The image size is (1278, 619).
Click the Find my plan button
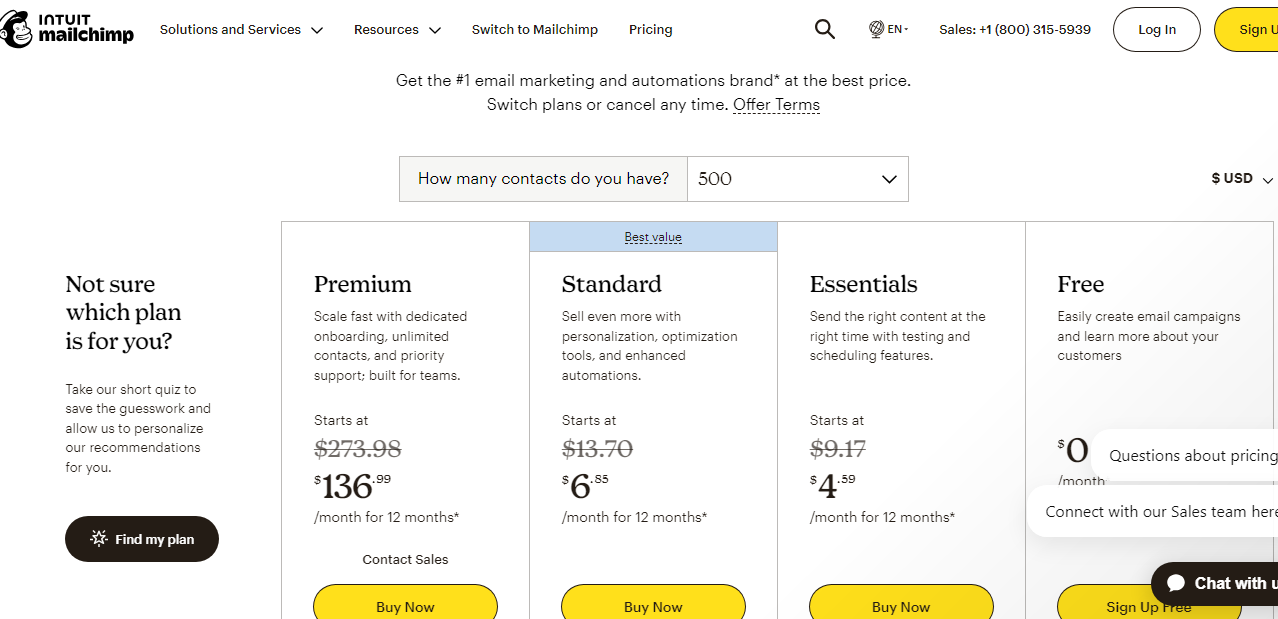(142, 539)
